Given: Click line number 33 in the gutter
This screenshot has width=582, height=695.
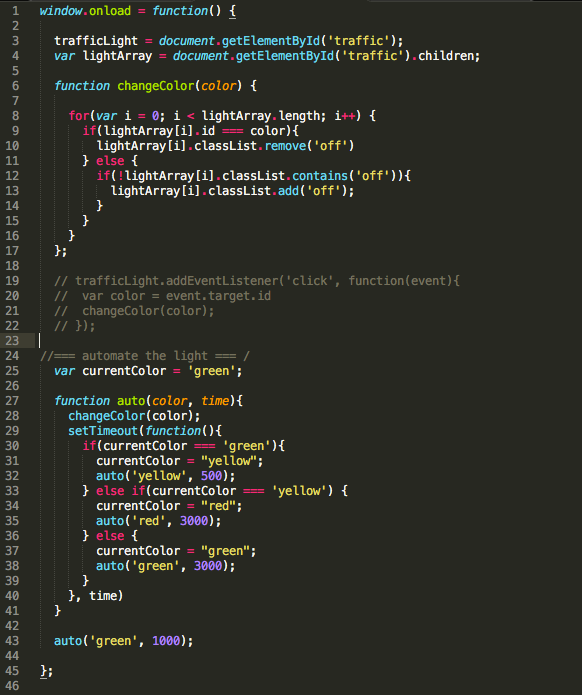Looking at the screenshot, I should pyautogui.click(x=12, y=491).
